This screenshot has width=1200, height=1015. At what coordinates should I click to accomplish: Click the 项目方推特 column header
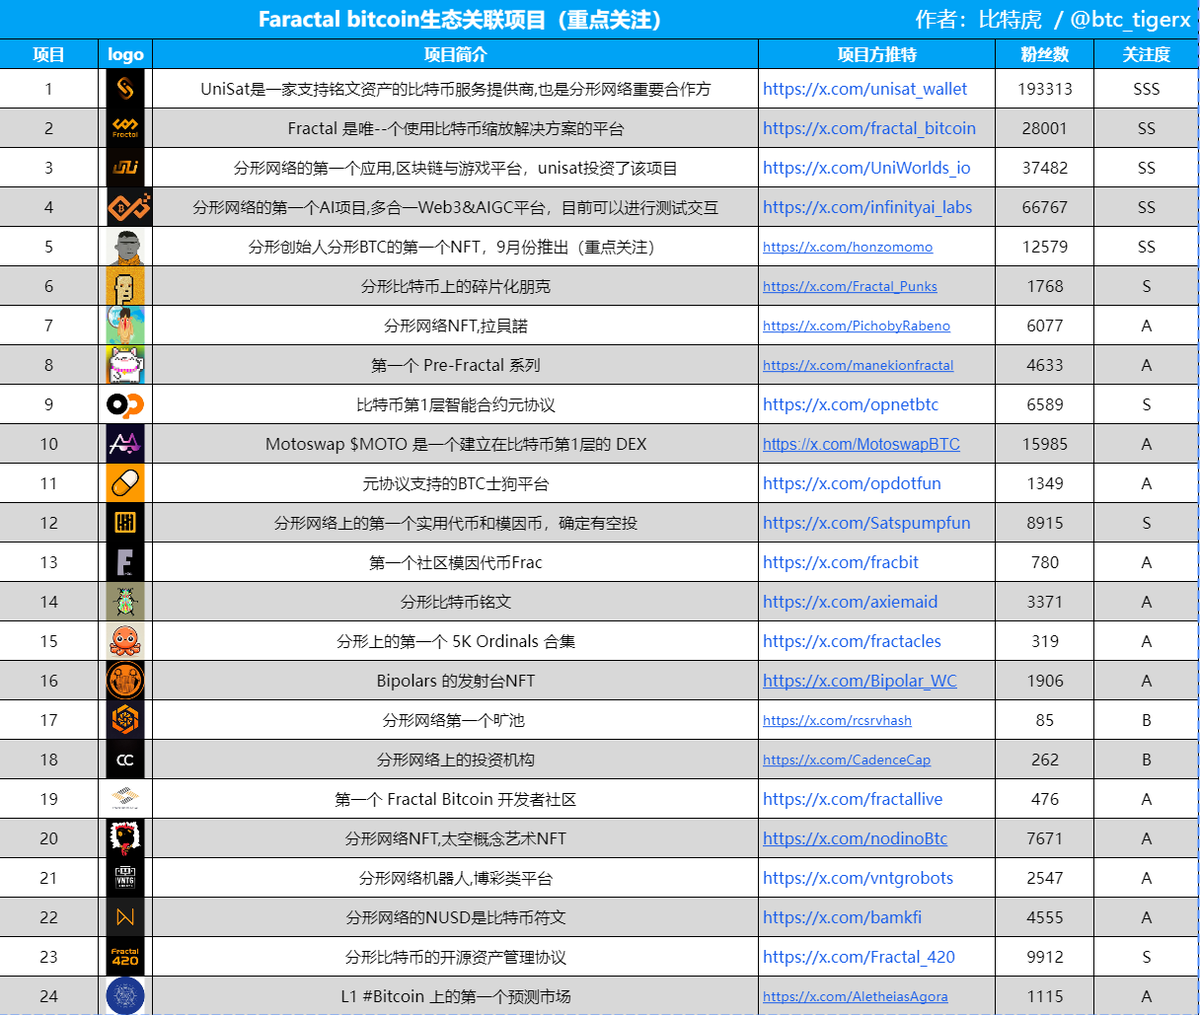(877, 54)
